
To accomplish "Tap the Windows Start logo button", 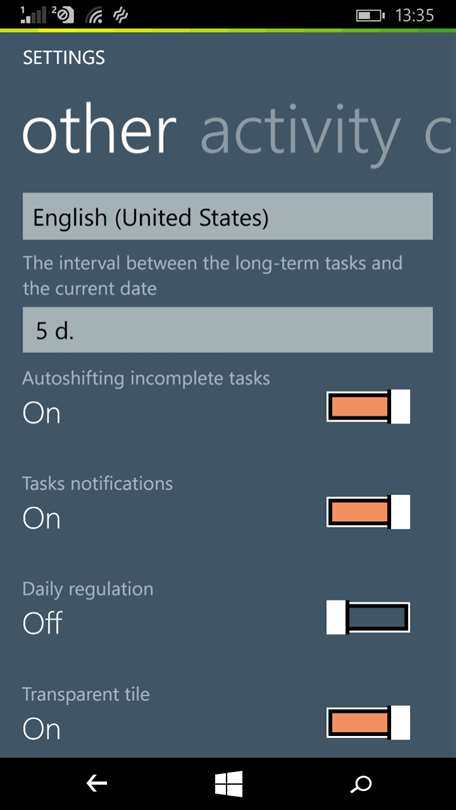I will [x=228, y=784].
